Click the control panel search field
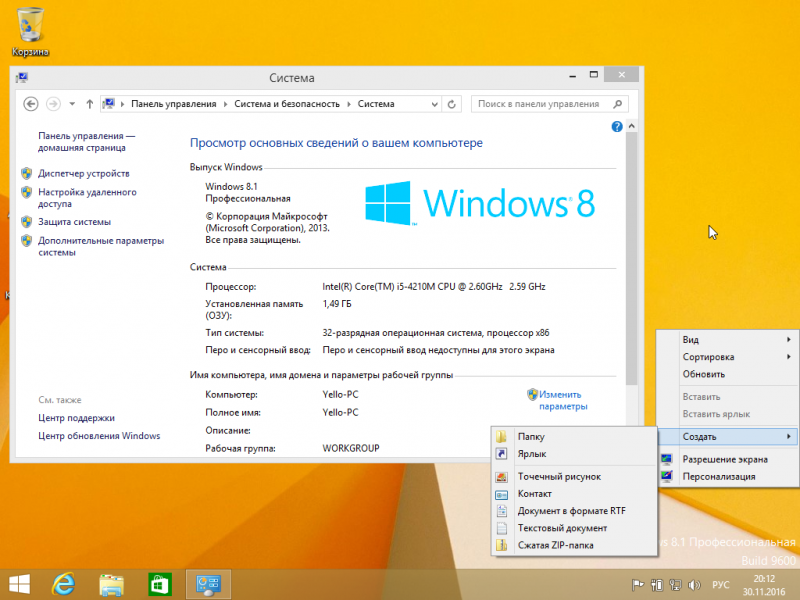Viewport: 800px width, 600px height. [x=549, y=104]
